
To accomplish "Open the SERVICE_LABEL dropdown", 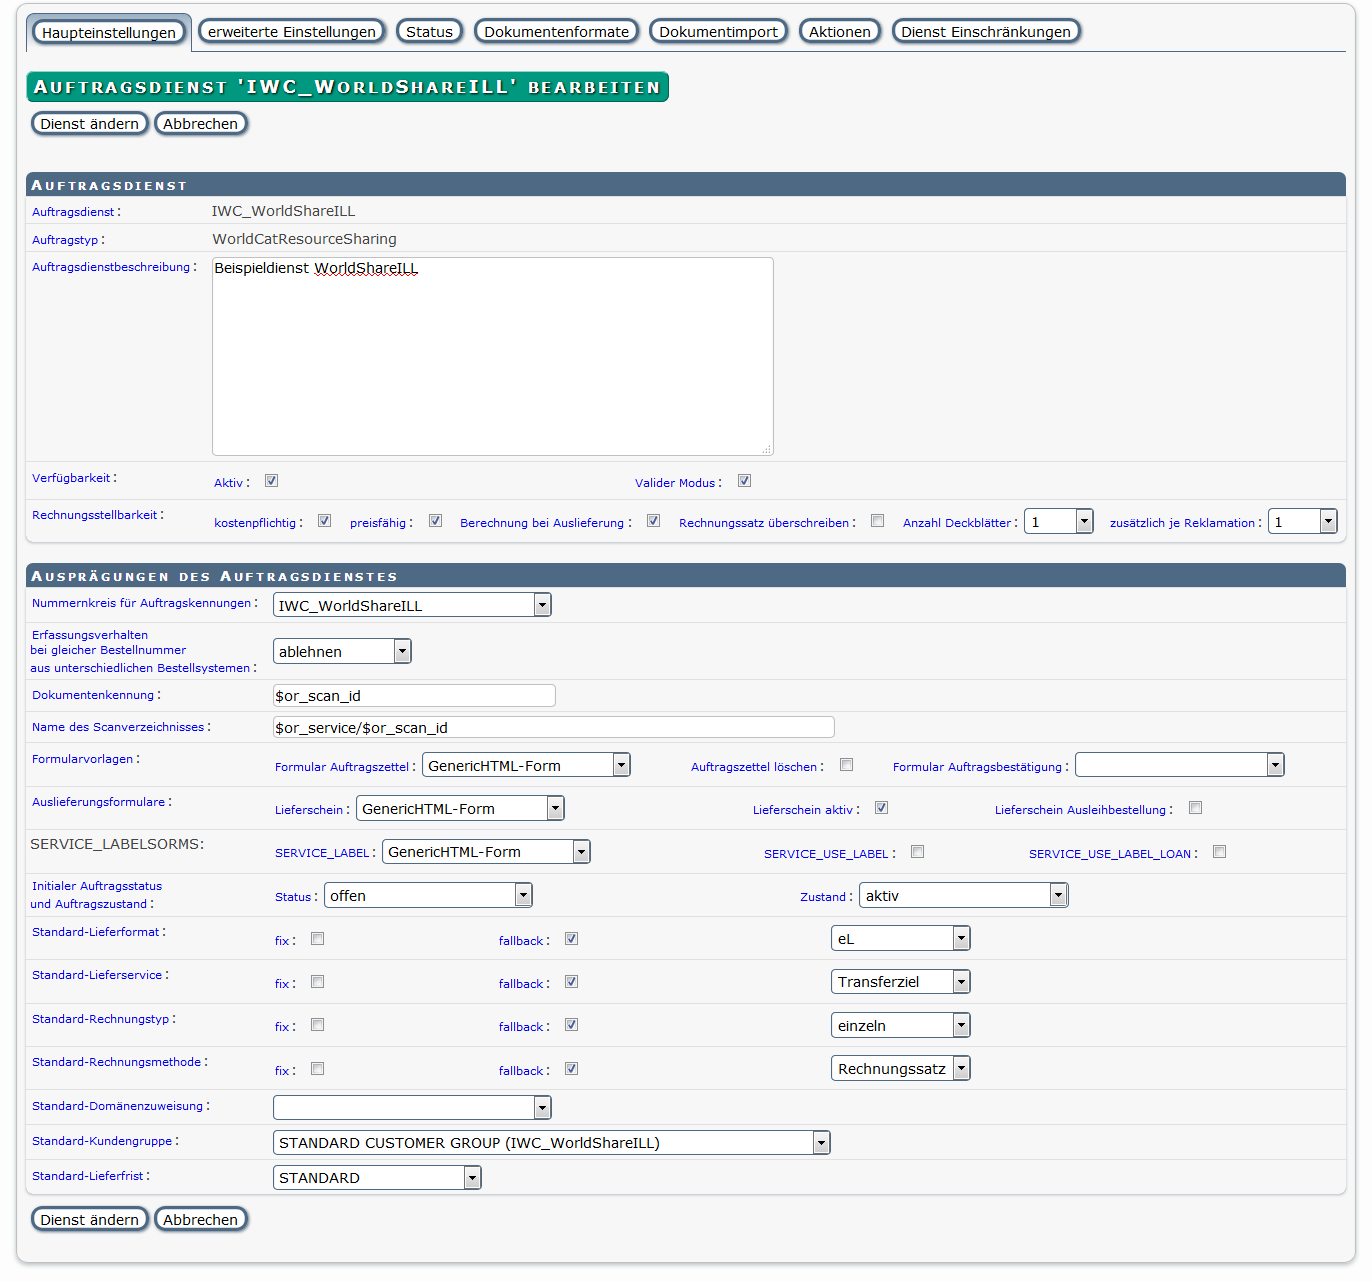I will tap(486, 851).
